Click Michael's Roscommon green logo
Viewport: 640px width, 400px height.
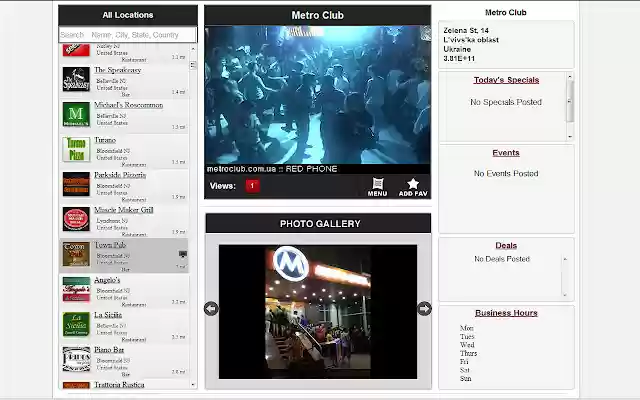coord(76,115)
